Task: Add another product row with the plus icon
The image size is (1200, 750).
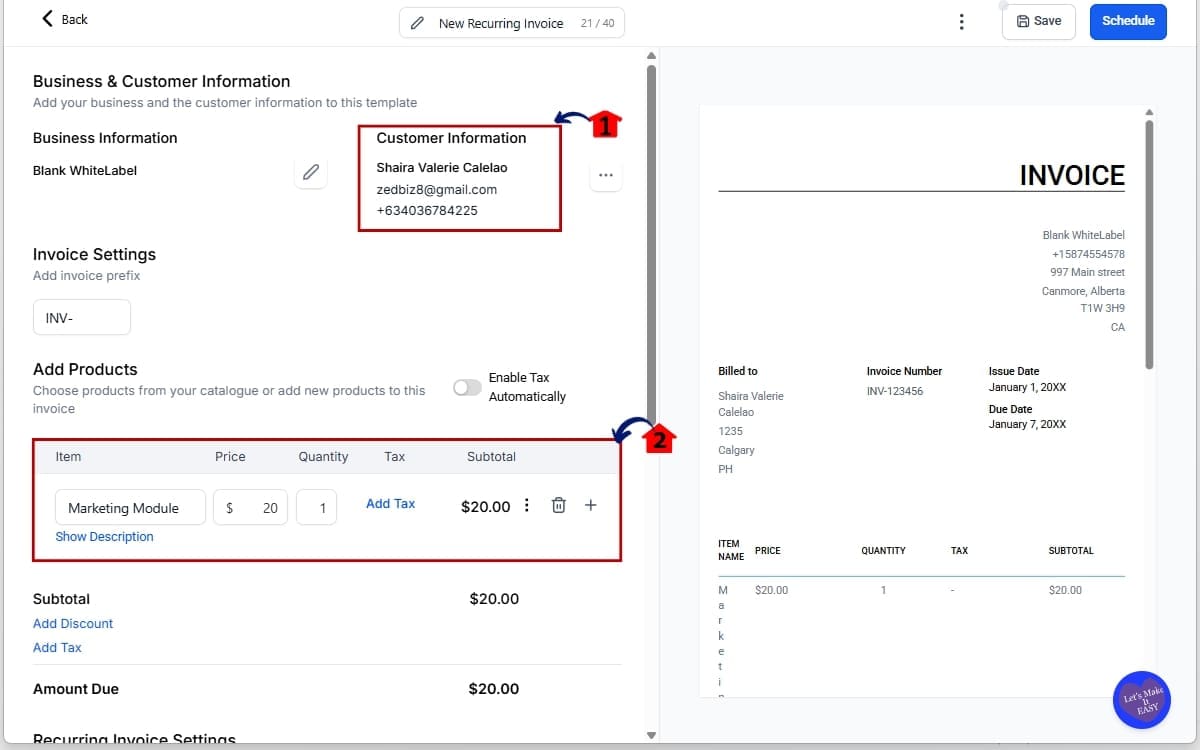Action: coord(590,505)
